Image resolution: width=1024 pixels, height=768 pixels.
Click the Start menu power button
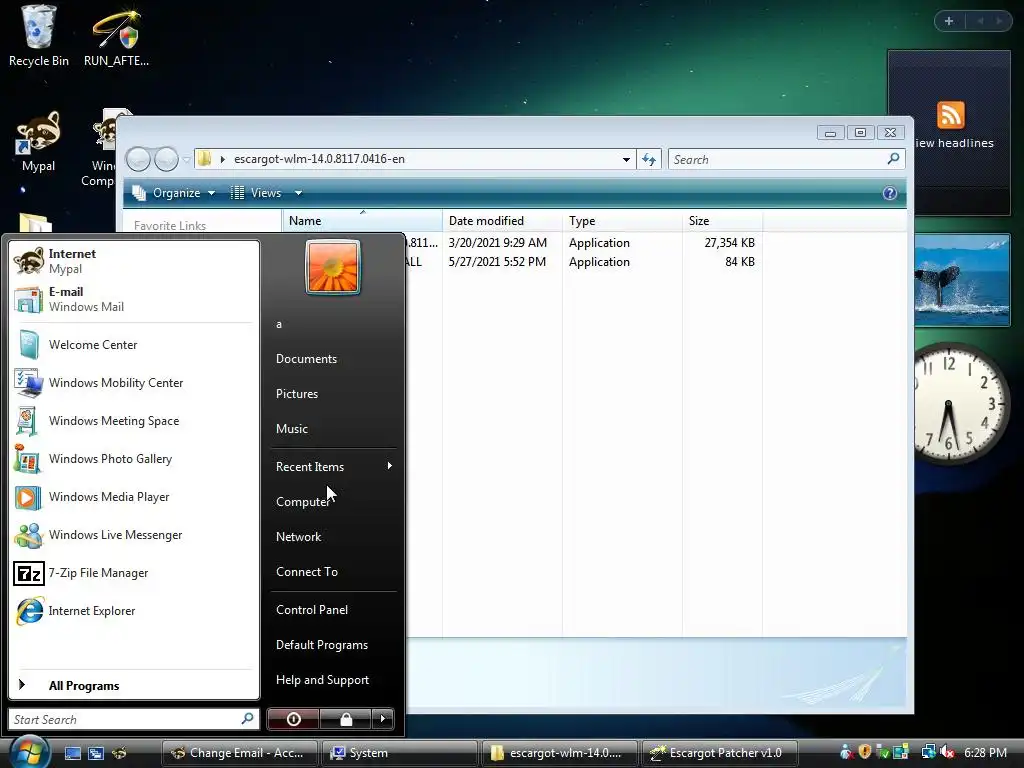293,719
